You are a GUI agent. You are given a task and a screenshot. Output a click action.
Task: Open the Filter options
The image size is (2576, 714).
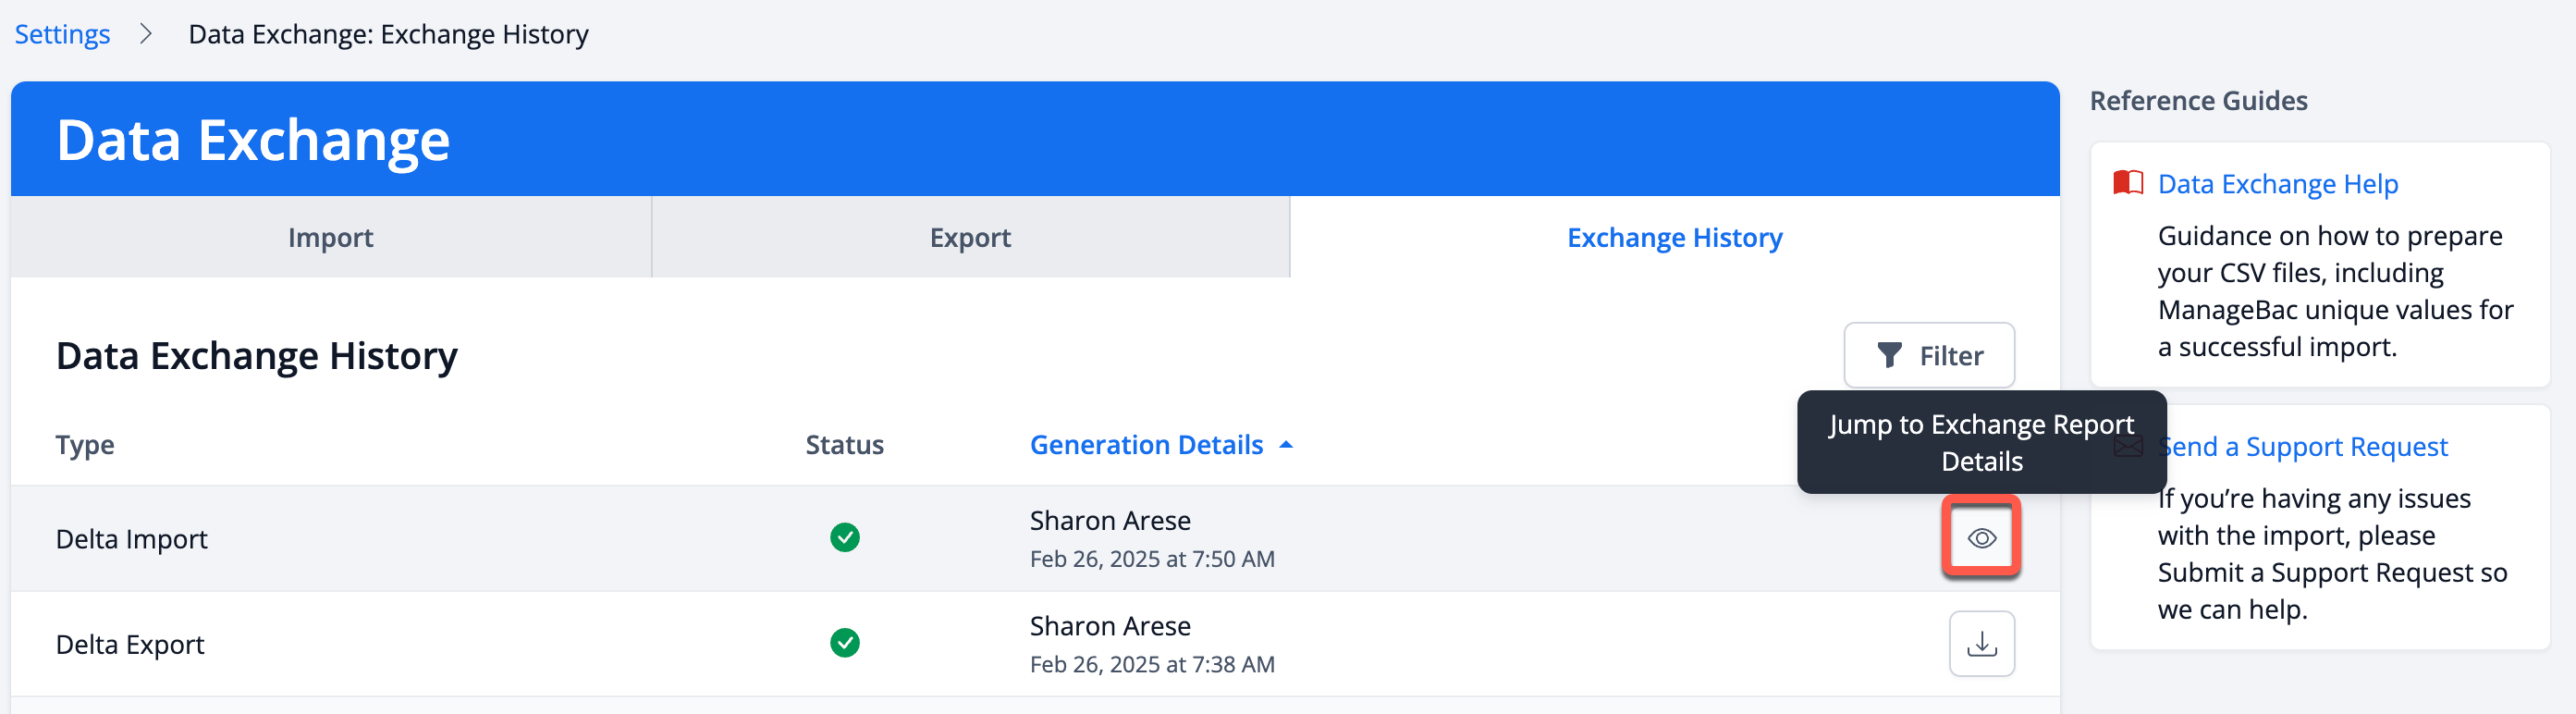tap(1928, 355)
